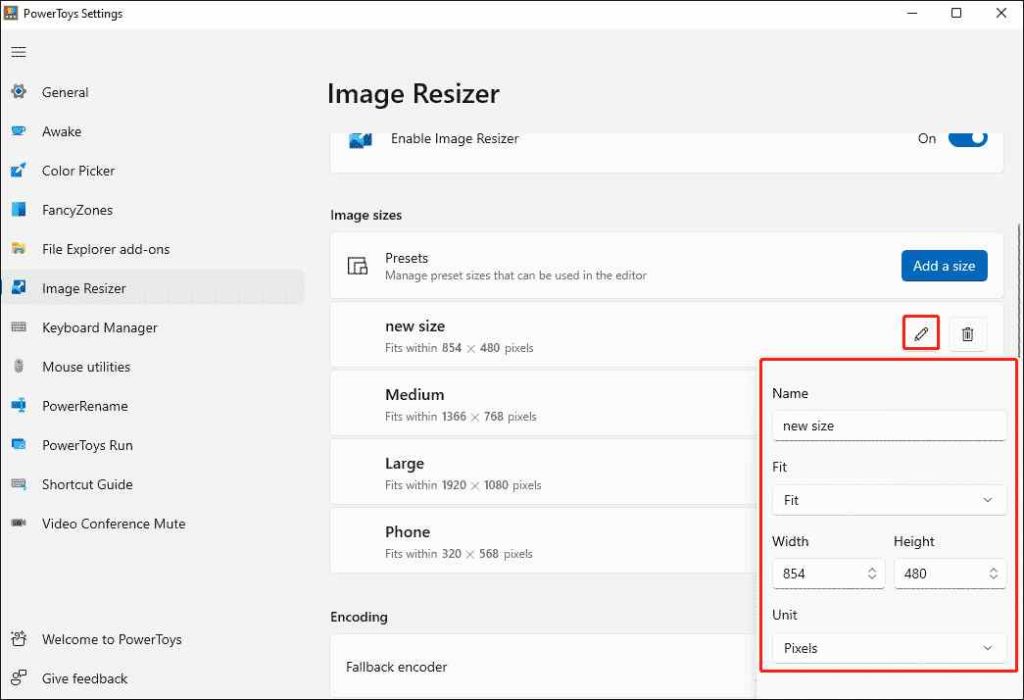Click the PowerRename icon
Image resolution: width=1024 pixels, height=700 pixels.
19,406
